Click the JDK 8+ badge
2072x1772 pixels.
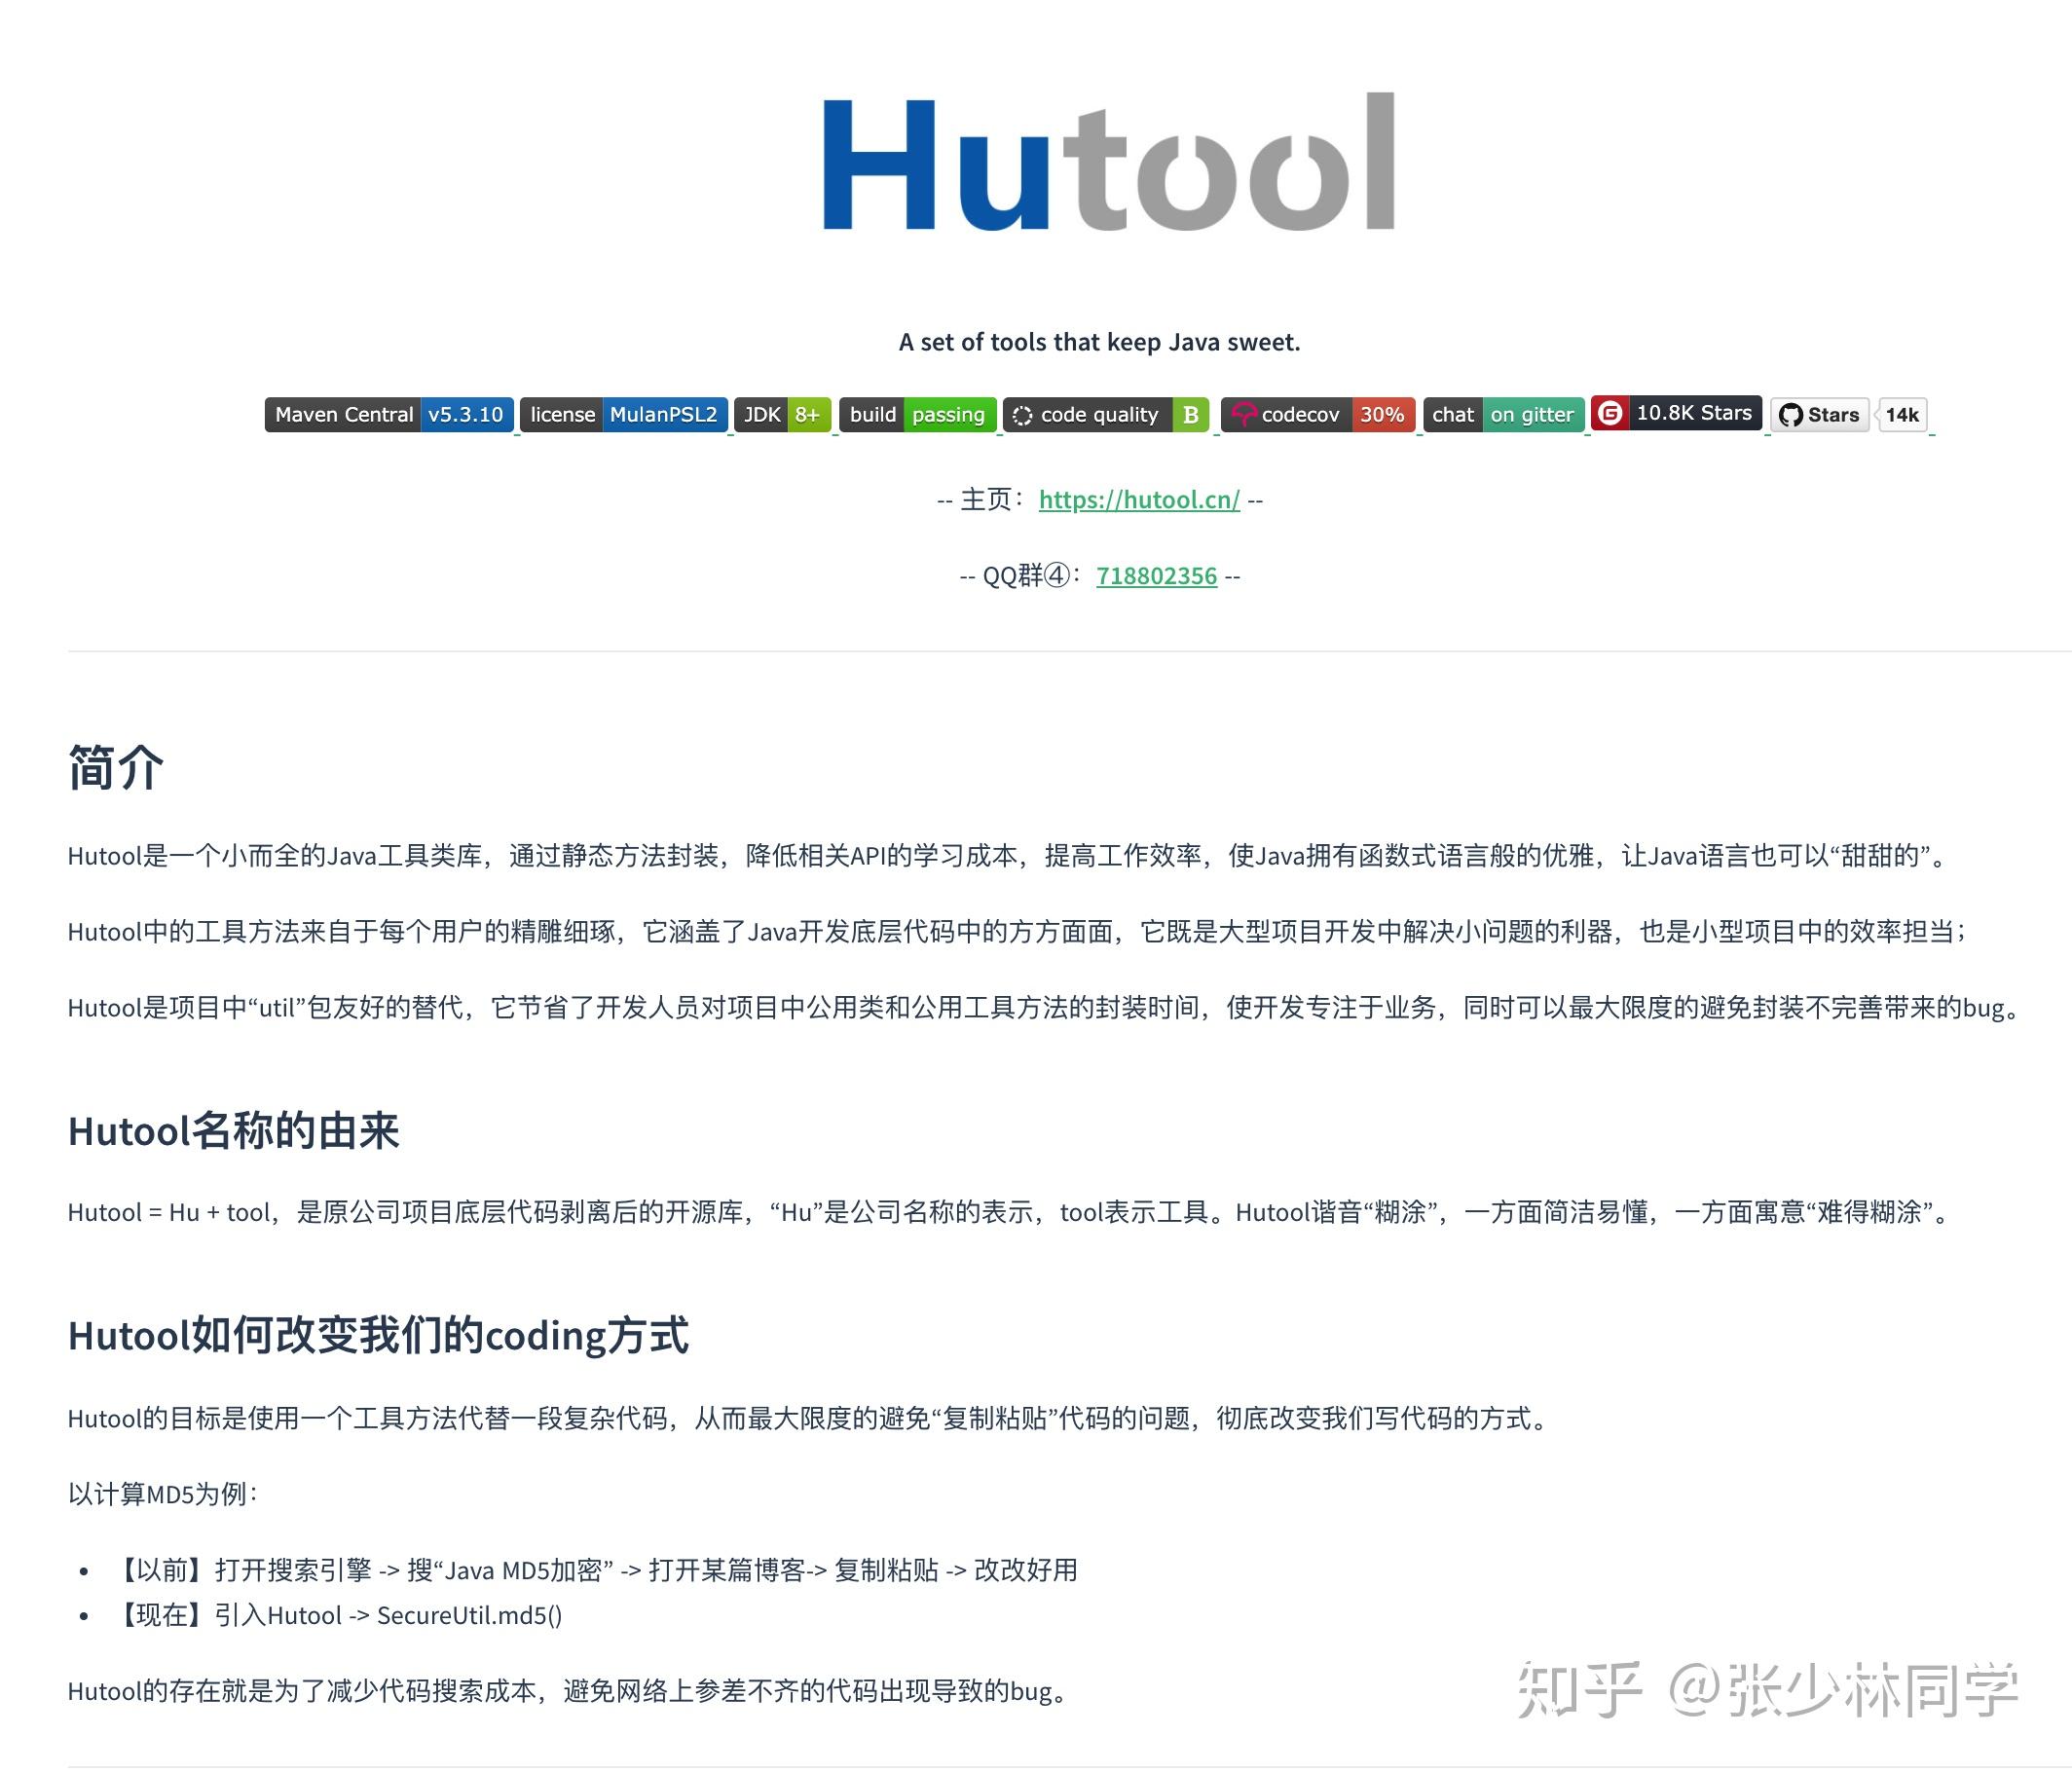[x=782, y=414]
